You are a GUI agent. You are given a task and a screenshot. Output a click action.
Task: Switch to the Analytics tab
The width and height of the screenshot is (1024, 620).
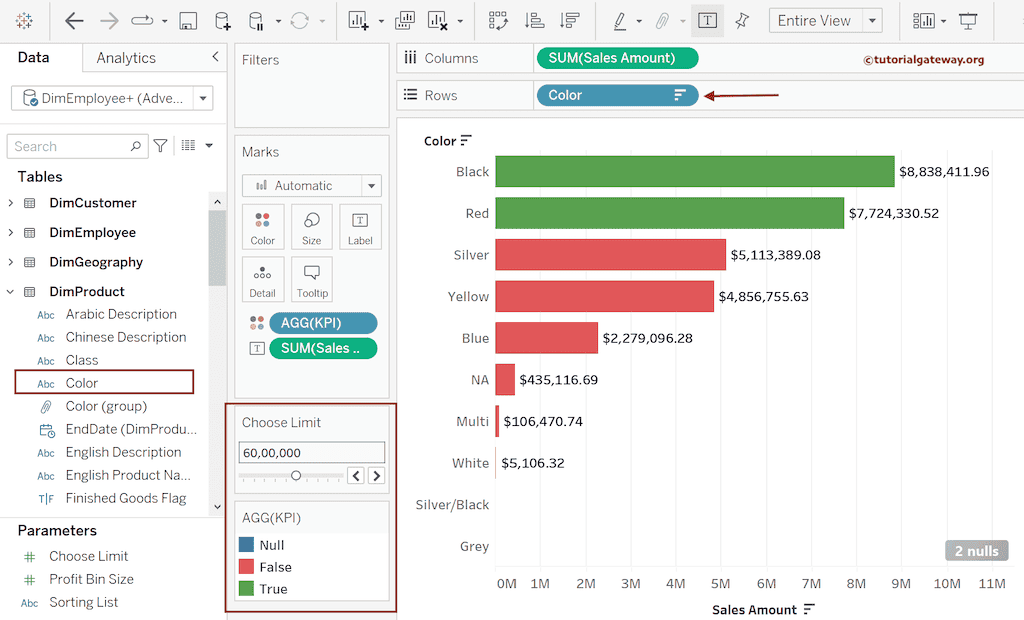(x=126, y=58)
